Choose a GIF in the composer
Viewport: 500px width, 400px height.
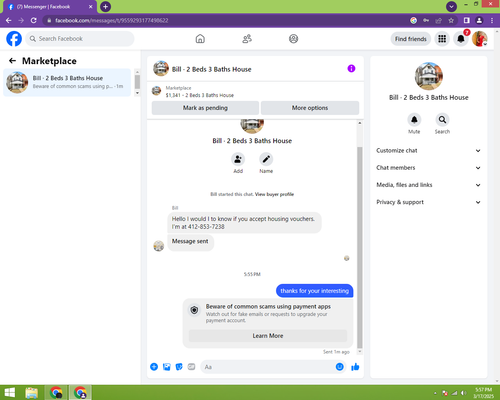191,367
